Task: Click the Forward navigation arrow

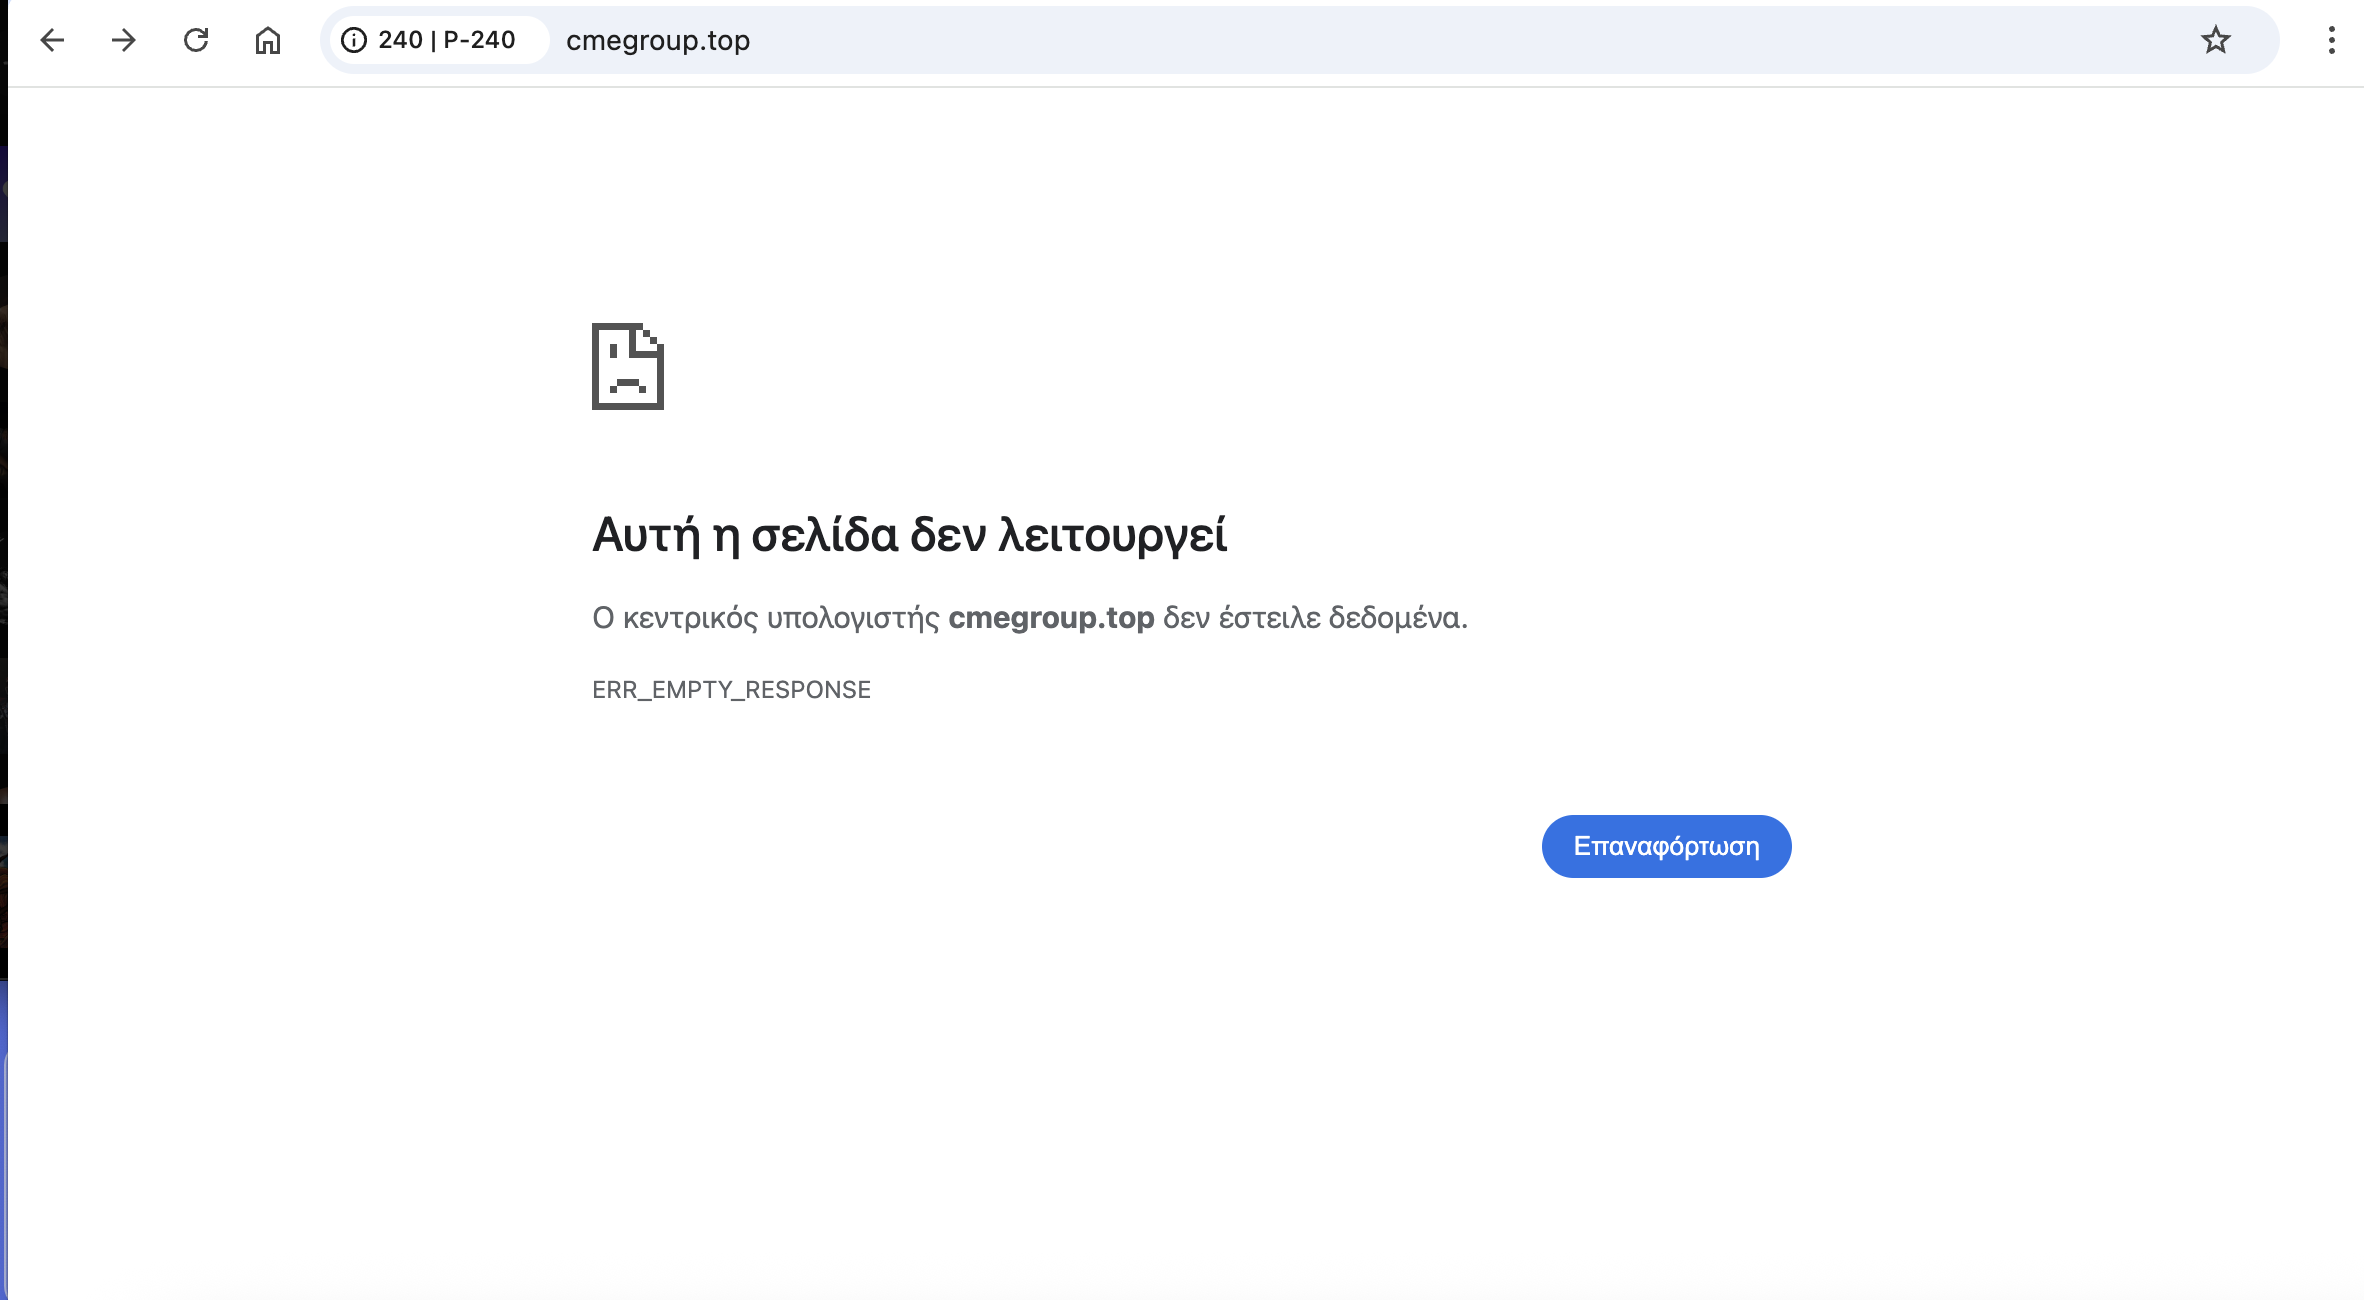Action: click(x=124, y=40)
